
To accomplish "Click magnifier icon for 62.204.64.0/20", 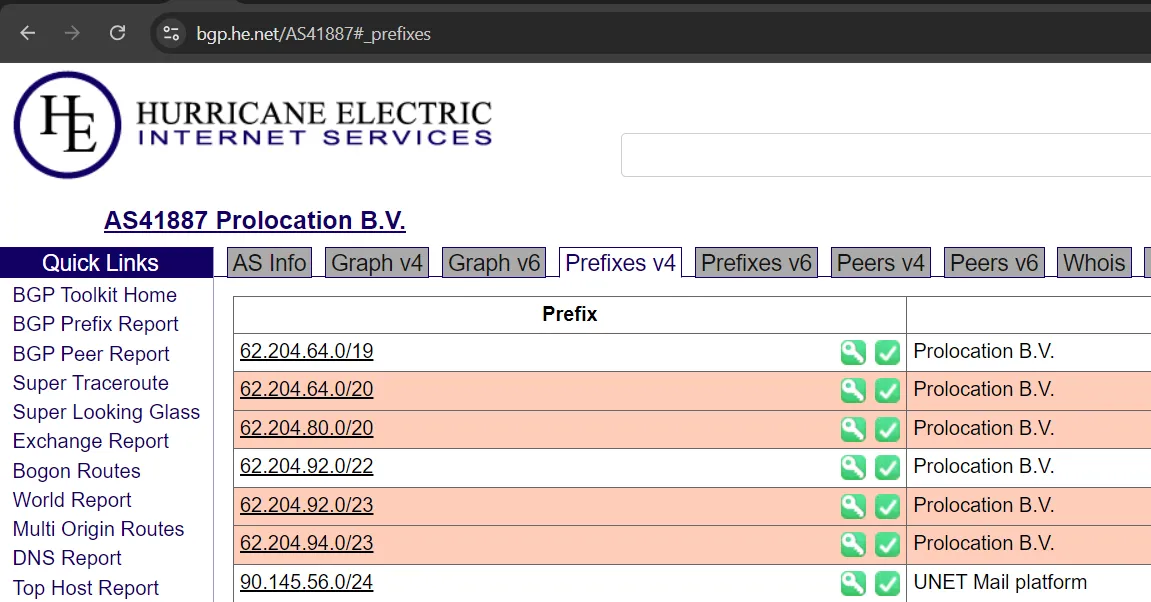I will (853, 390).
